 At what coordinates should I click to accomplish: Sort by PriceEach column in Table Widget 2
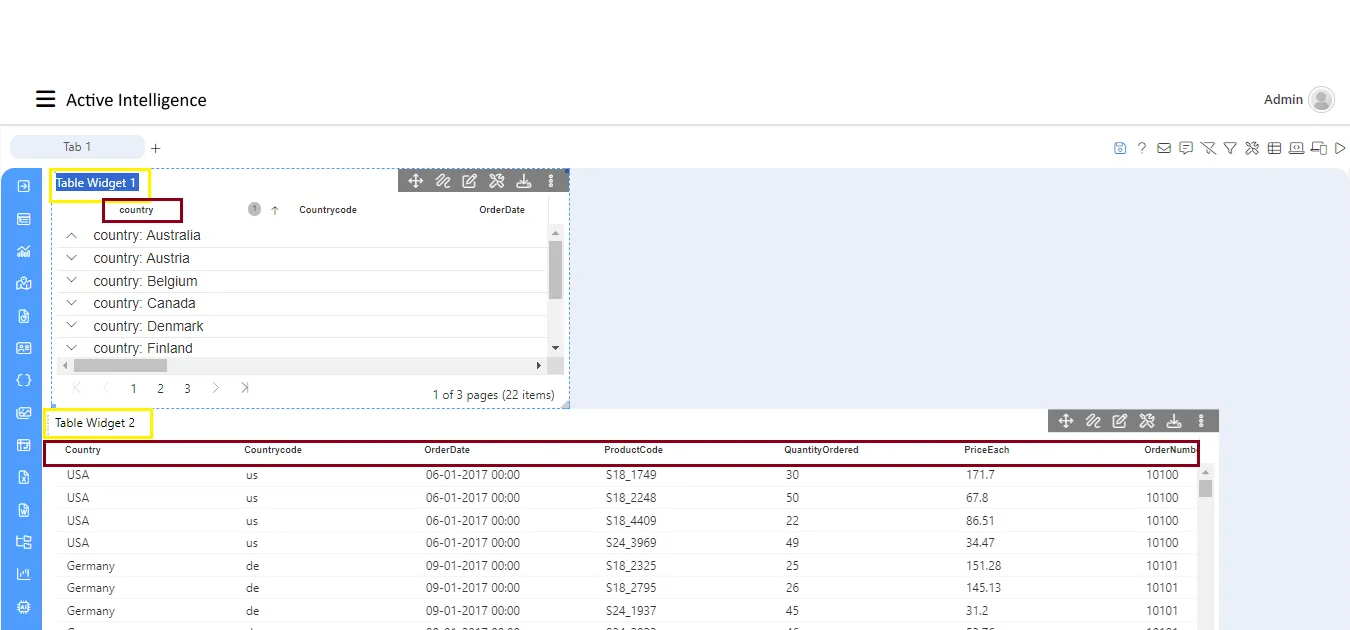click(x=986, y=450)
